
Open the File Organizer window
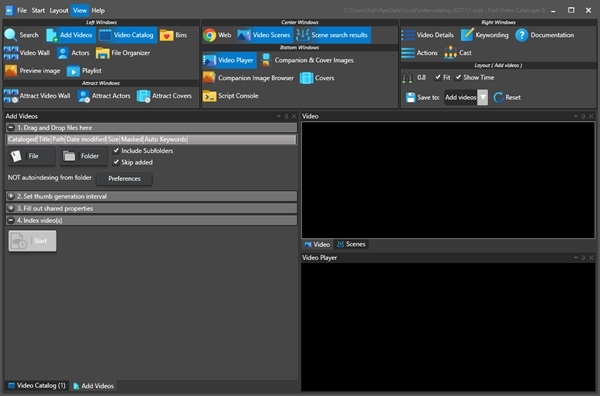(x=123, y=53)
